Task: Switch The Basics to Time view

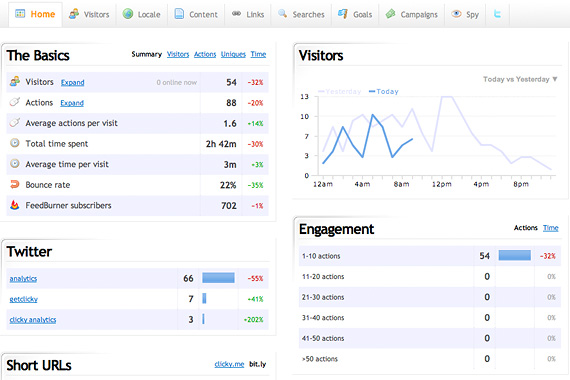Action: click(x=258, y=54)
